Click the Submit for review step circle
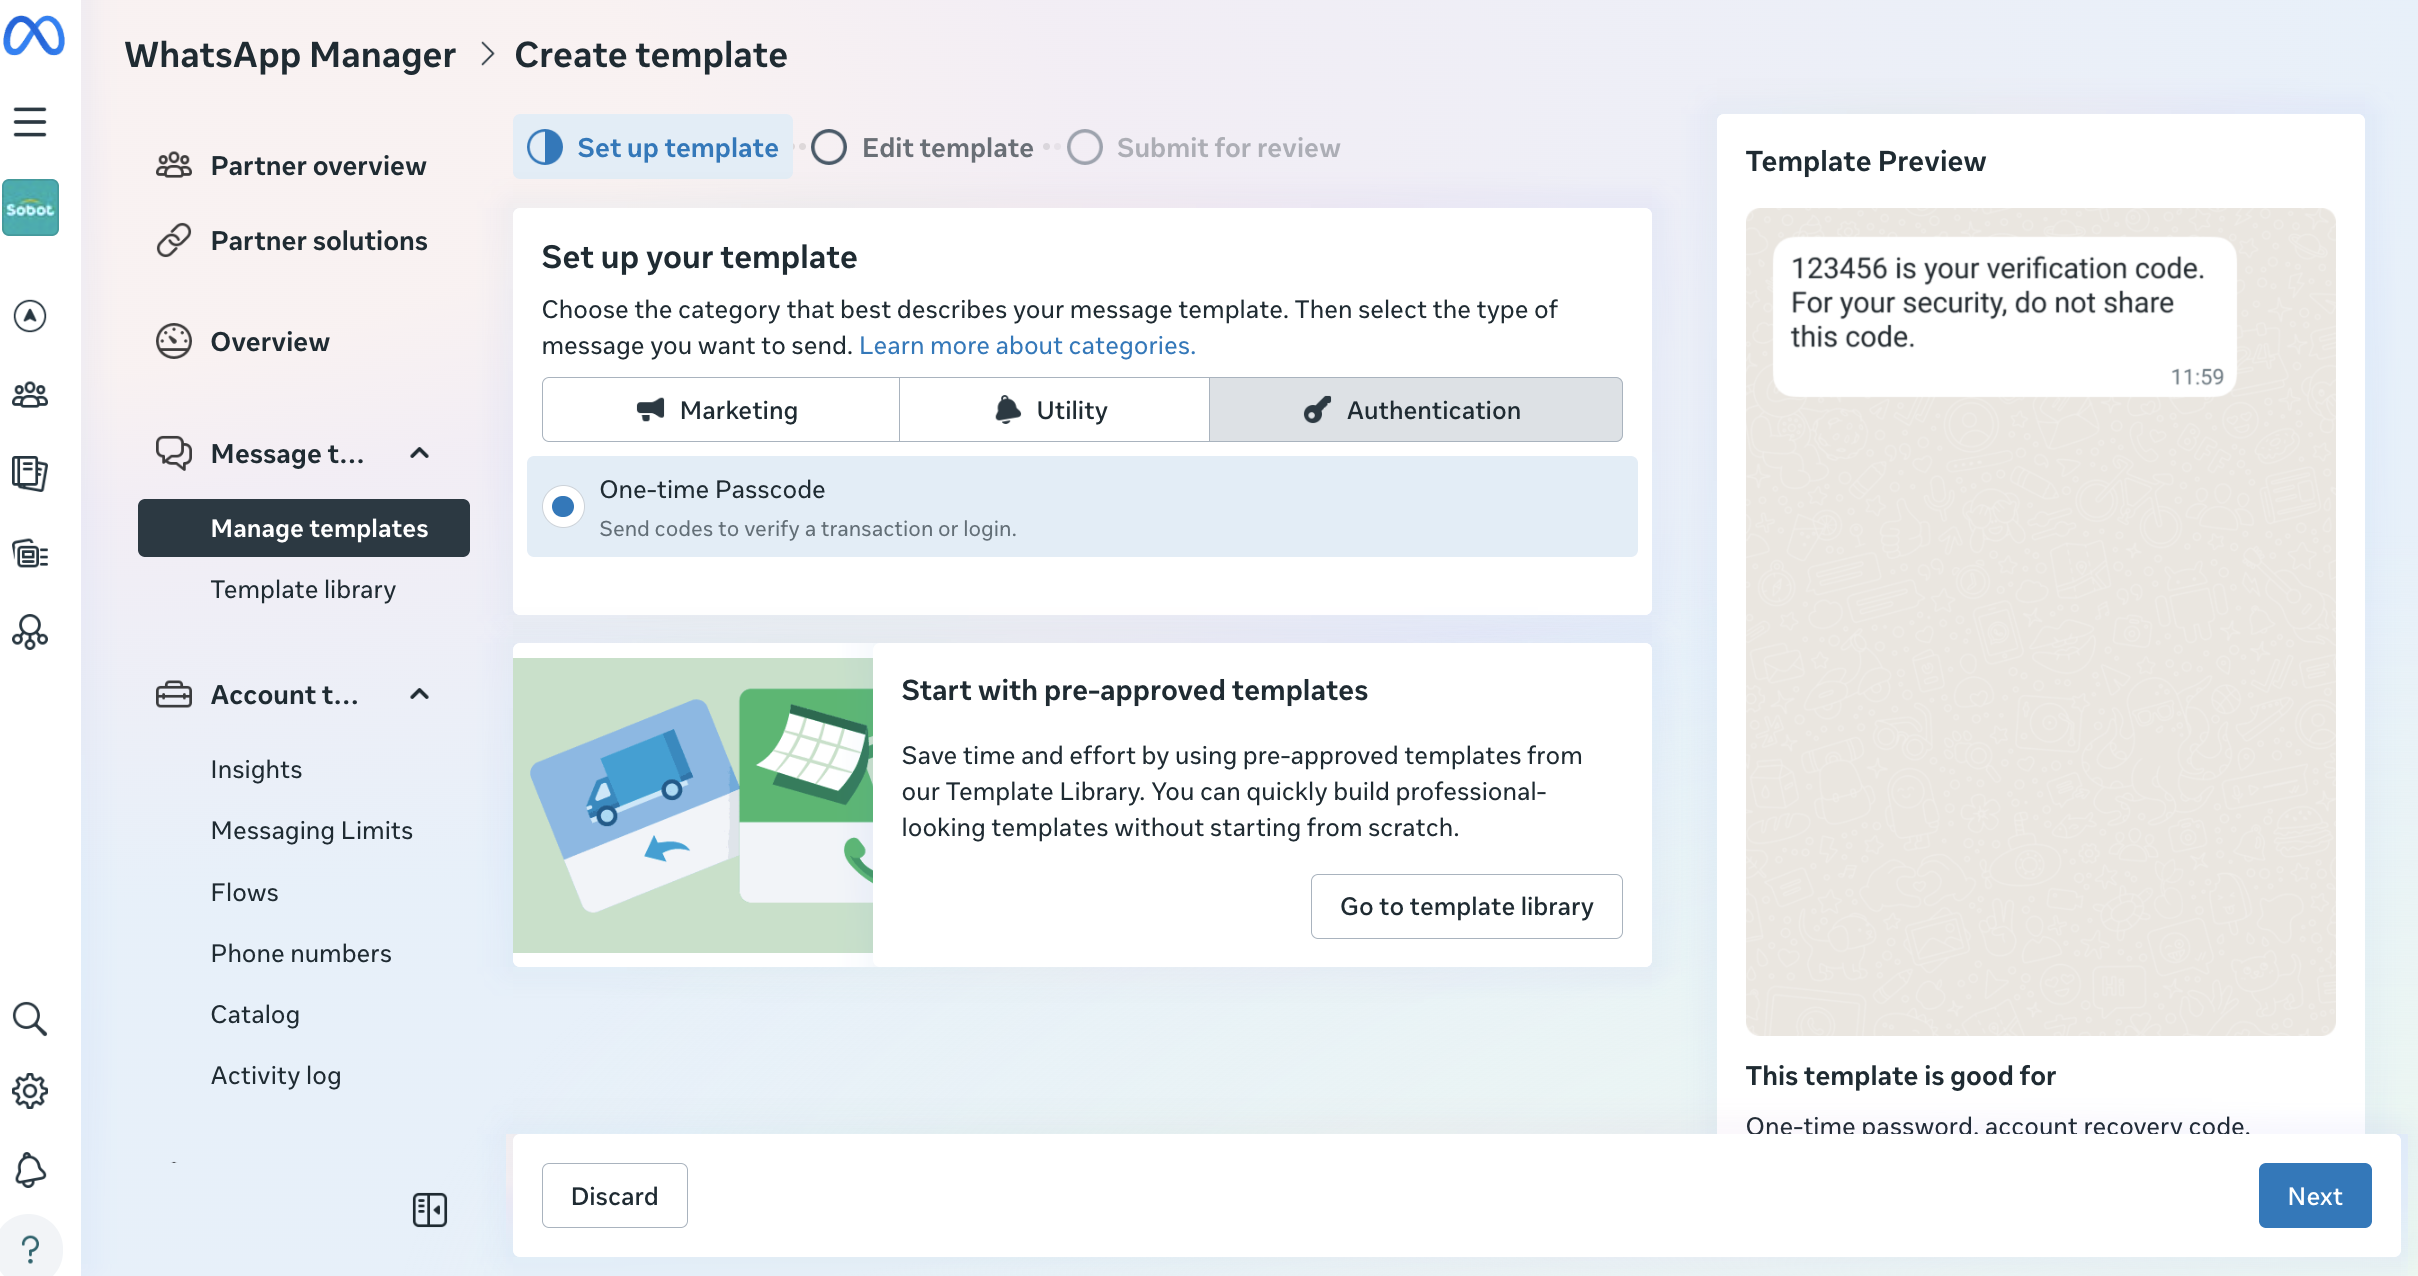This screenshot has width=2418, height=1276. 1085,148
